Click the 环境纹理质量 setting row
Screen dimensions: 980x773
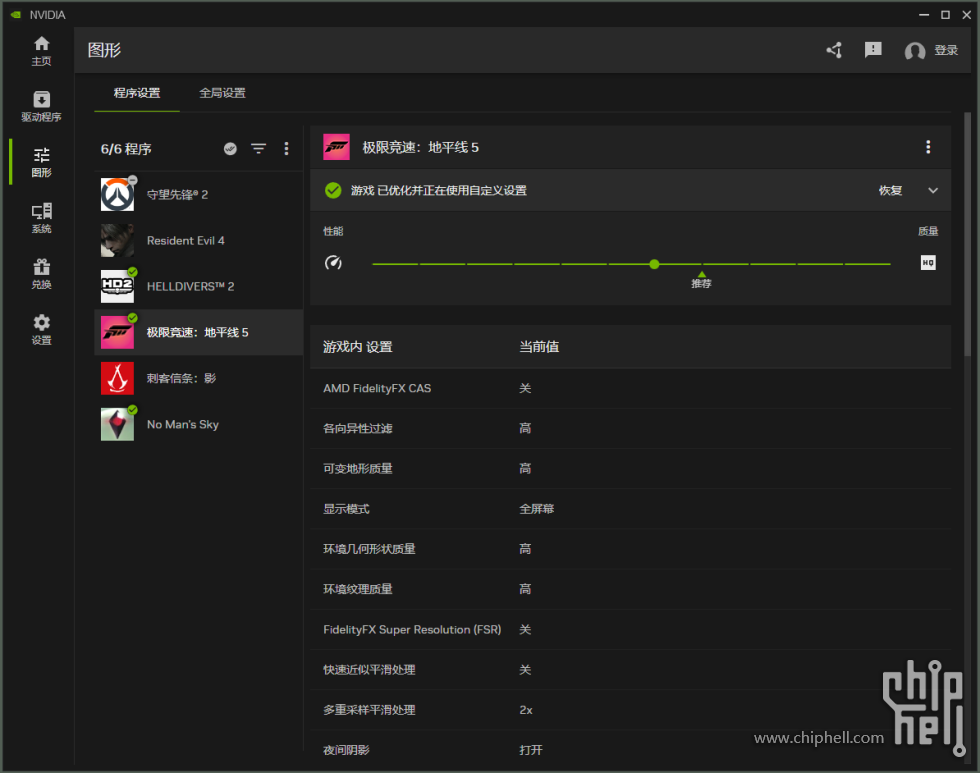click(630, 589)
